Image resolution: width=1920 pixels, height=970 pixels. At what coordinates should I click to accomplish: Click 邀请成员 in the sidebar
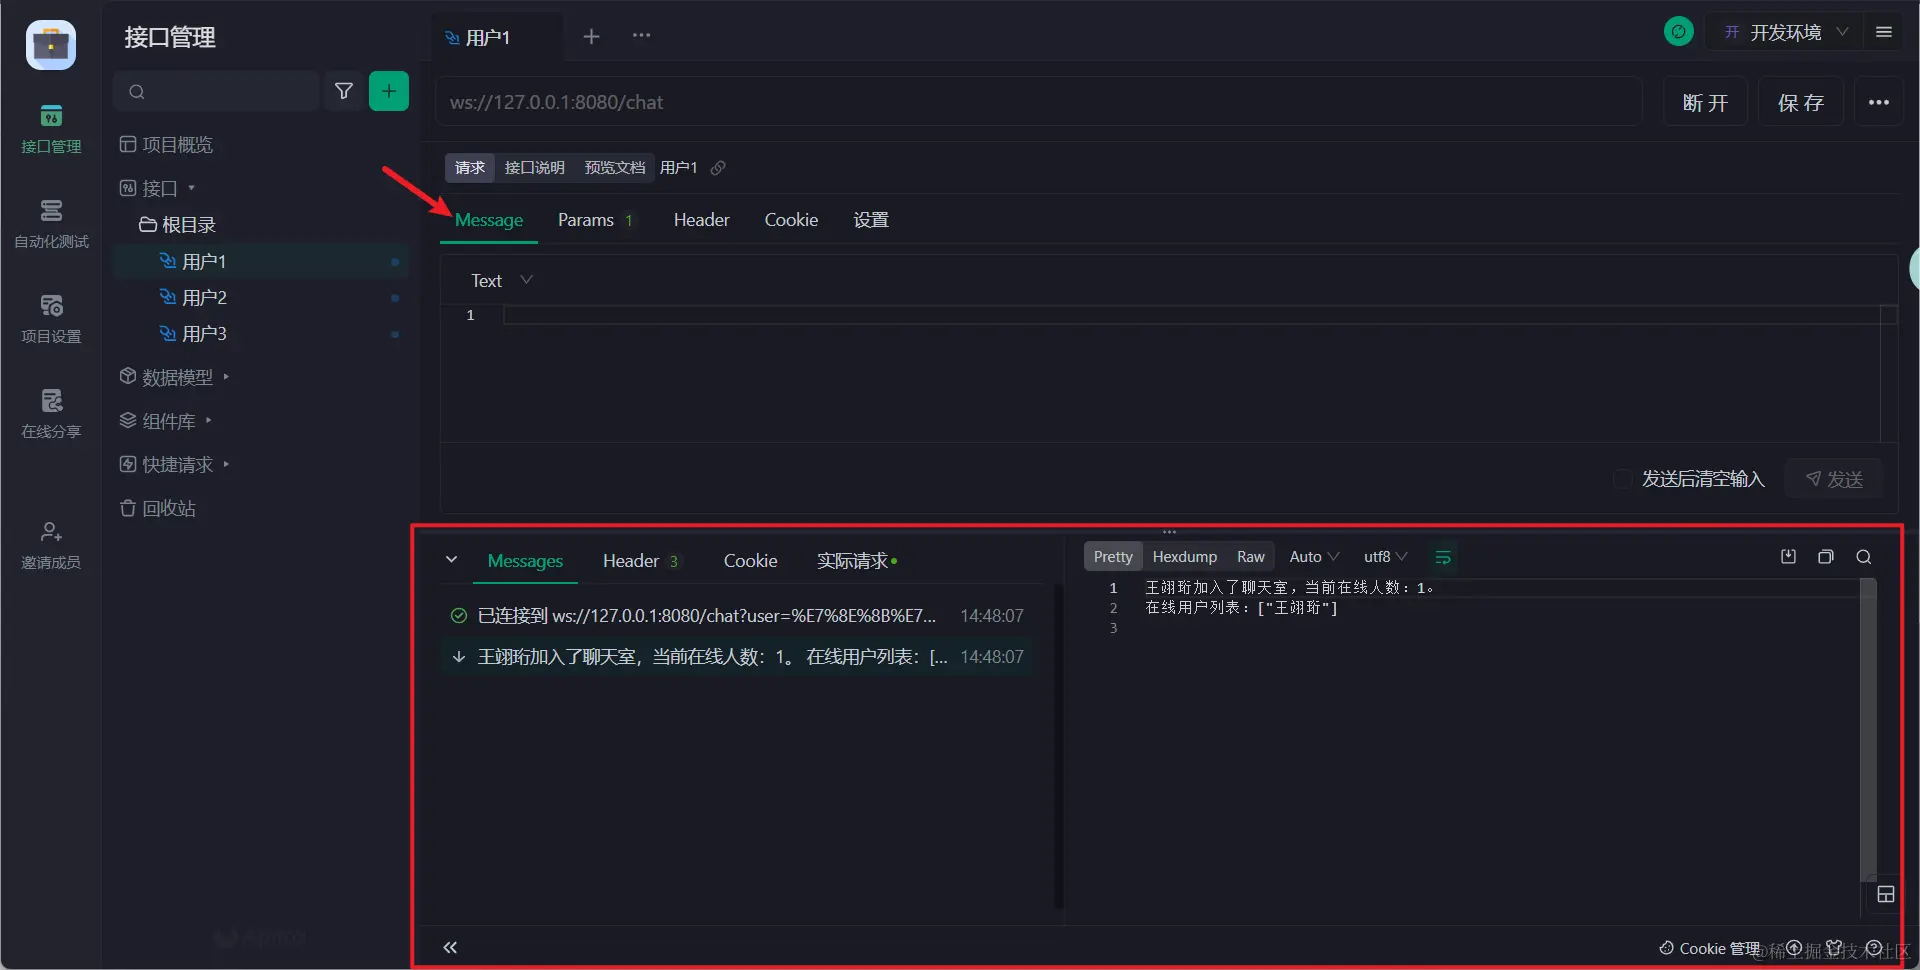(51, 545)
